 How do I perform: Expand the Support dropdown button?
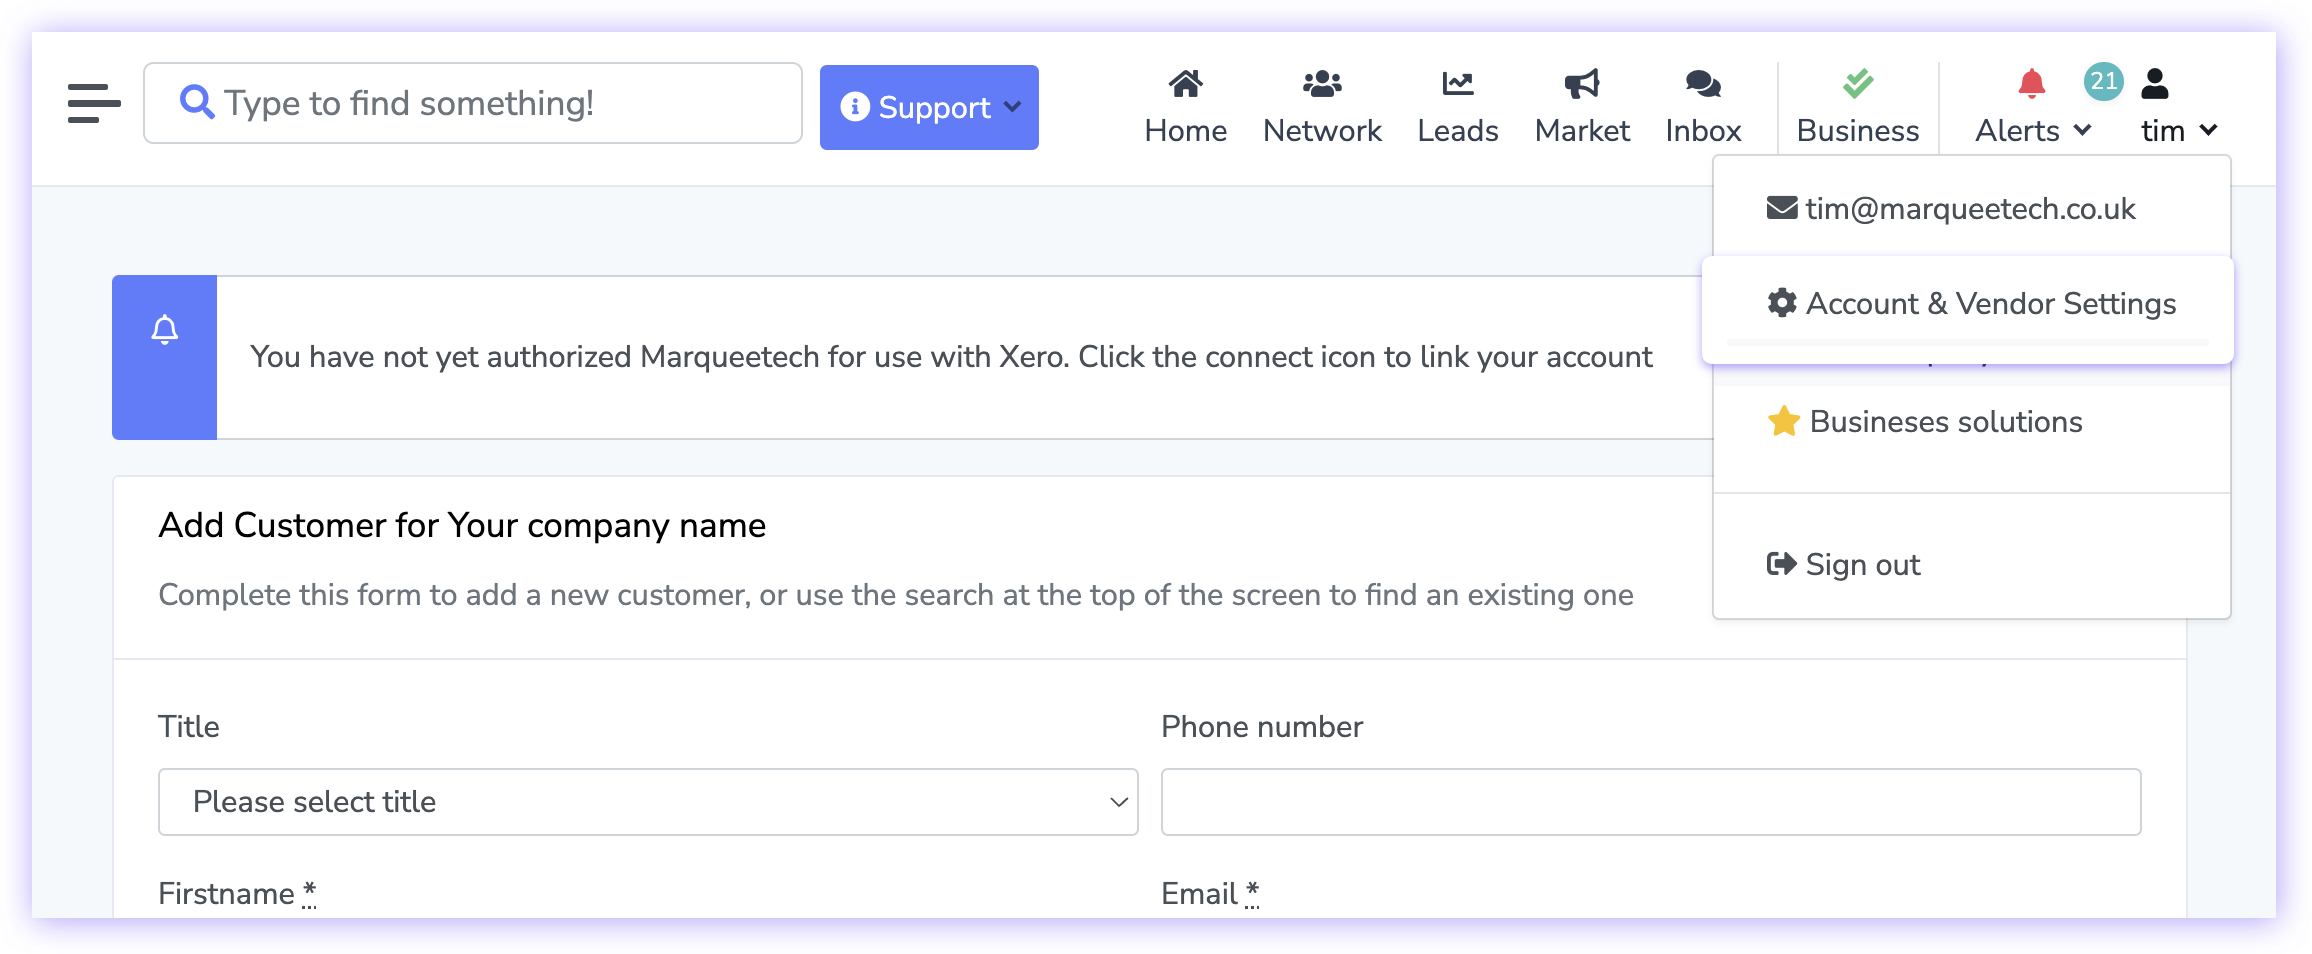[x=929, y=107]
